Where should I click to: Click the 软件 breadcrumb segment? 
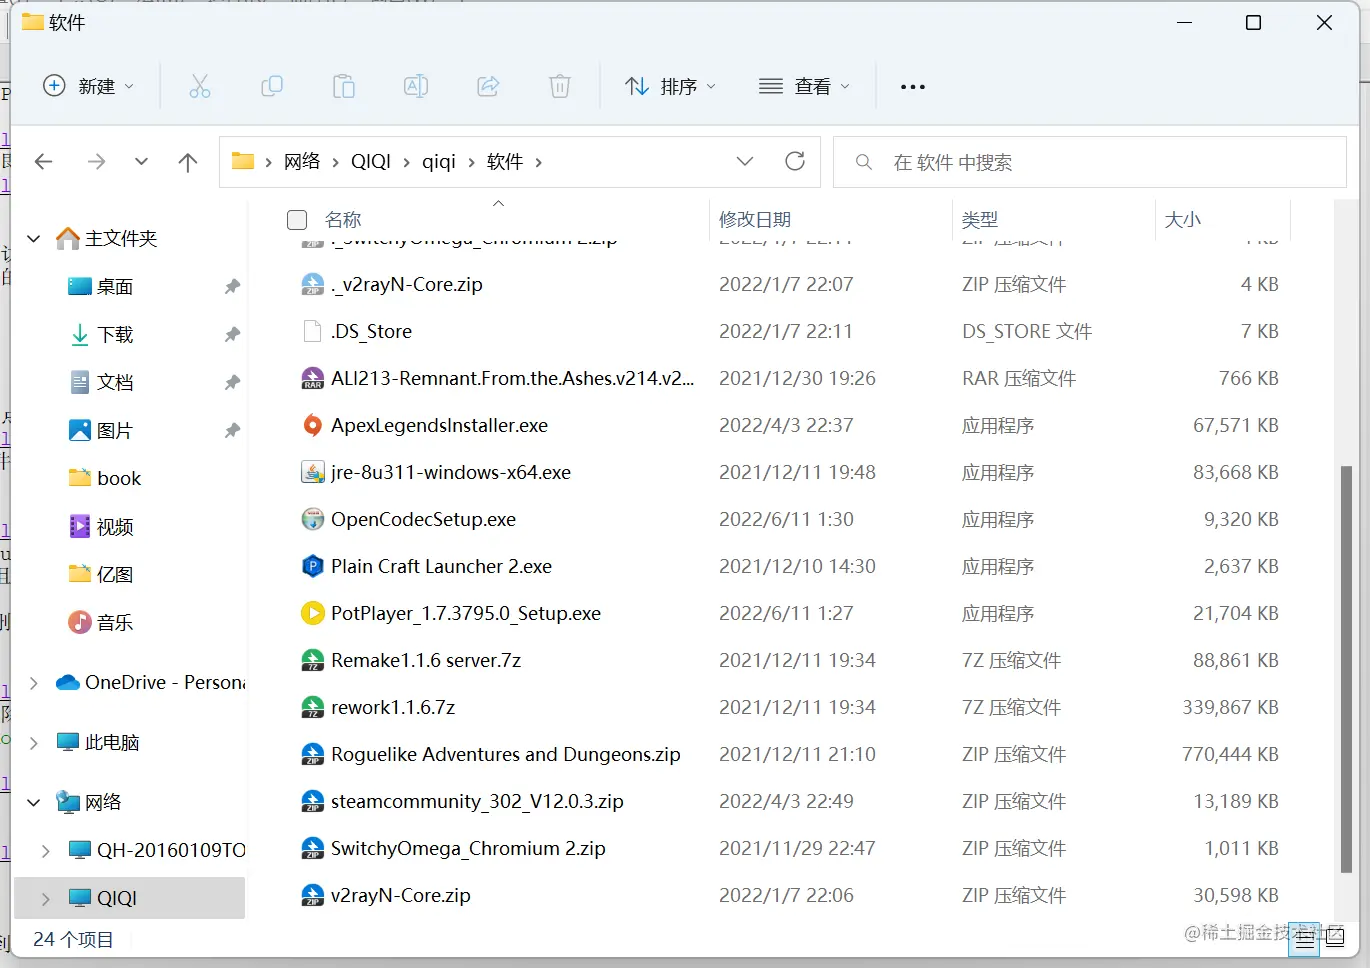(505, 161)
